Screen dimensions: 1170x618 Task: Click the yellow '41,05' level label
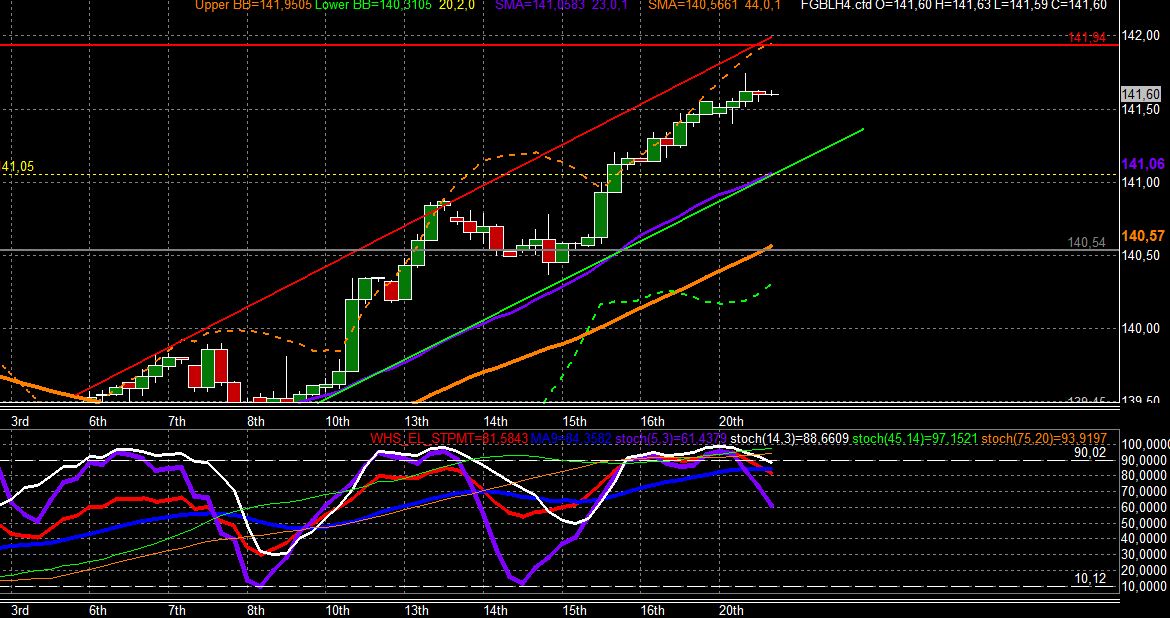click(x=17, y=167)
